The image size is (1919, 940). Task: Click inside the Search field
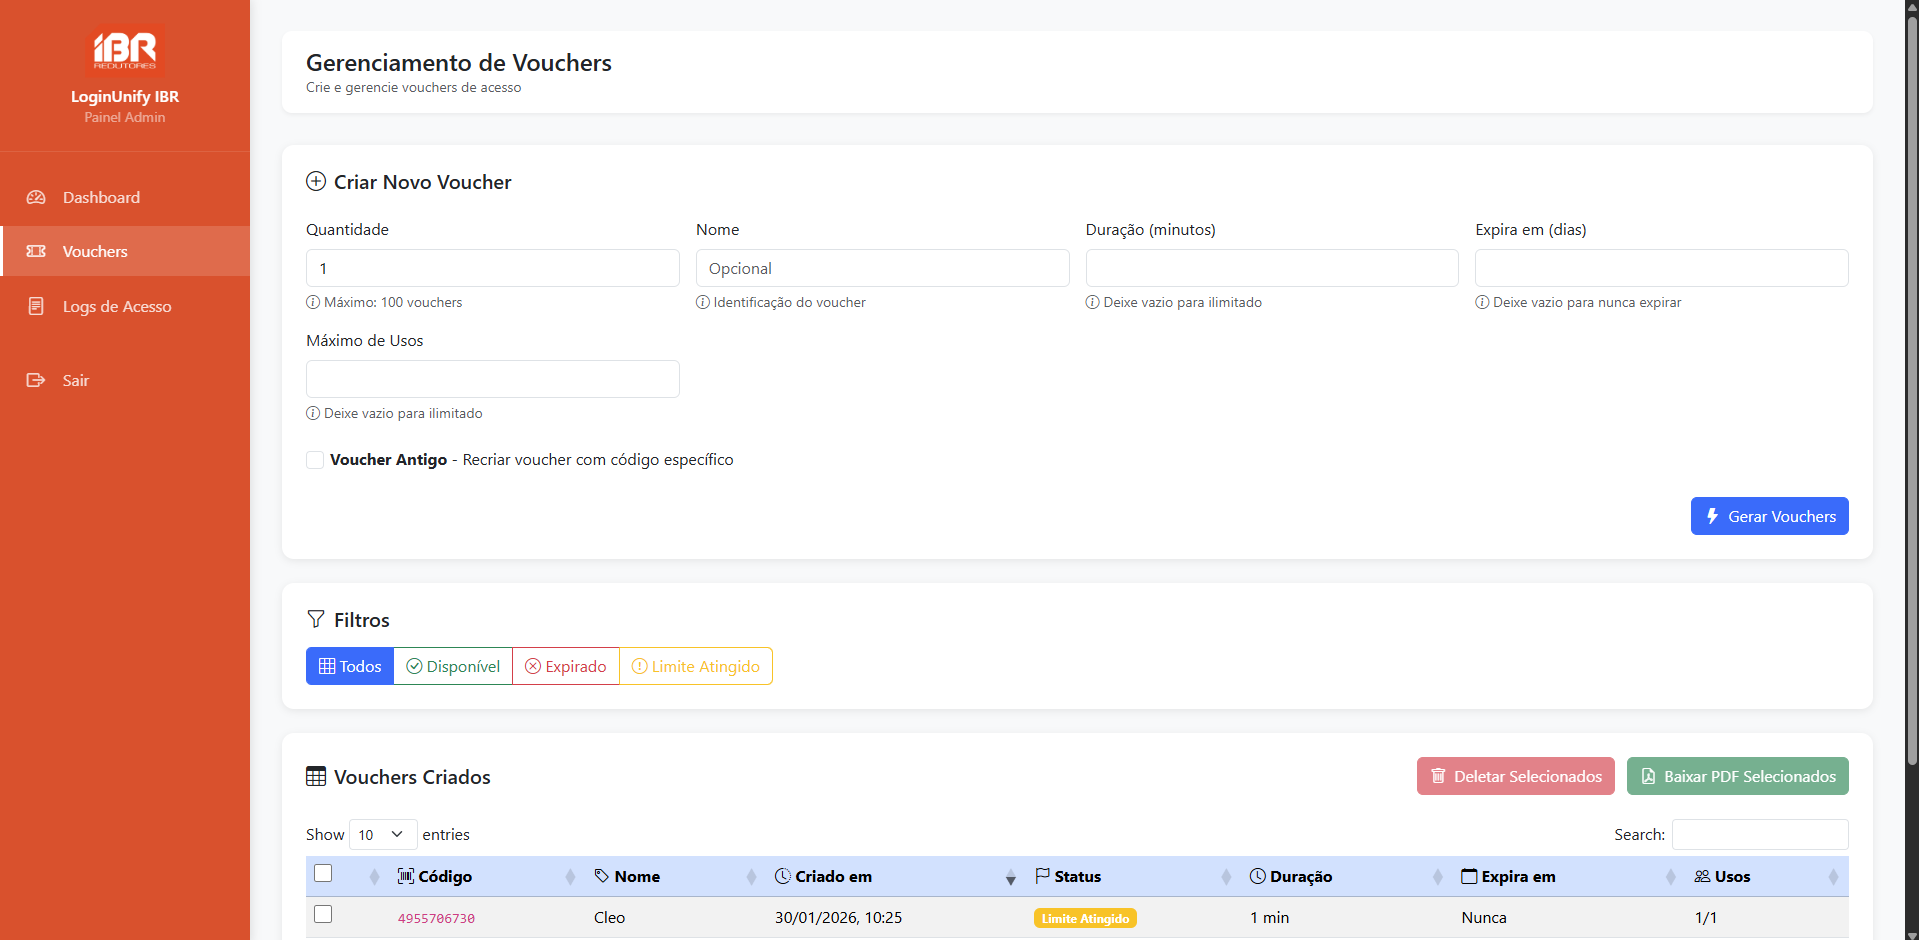1760,834
